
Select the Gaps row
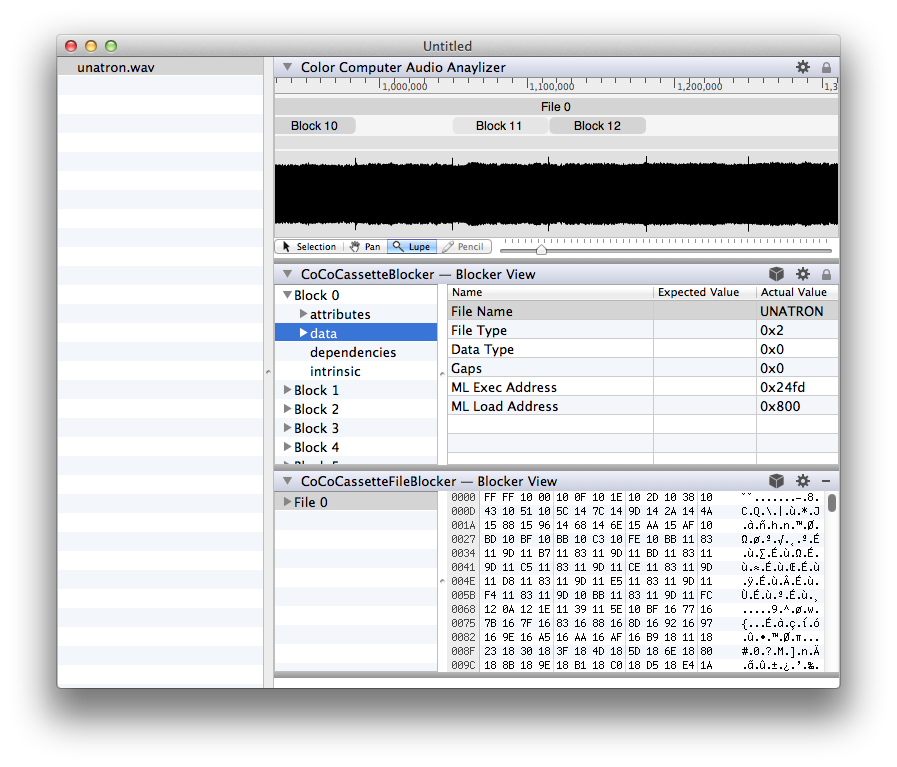(643, 368)
